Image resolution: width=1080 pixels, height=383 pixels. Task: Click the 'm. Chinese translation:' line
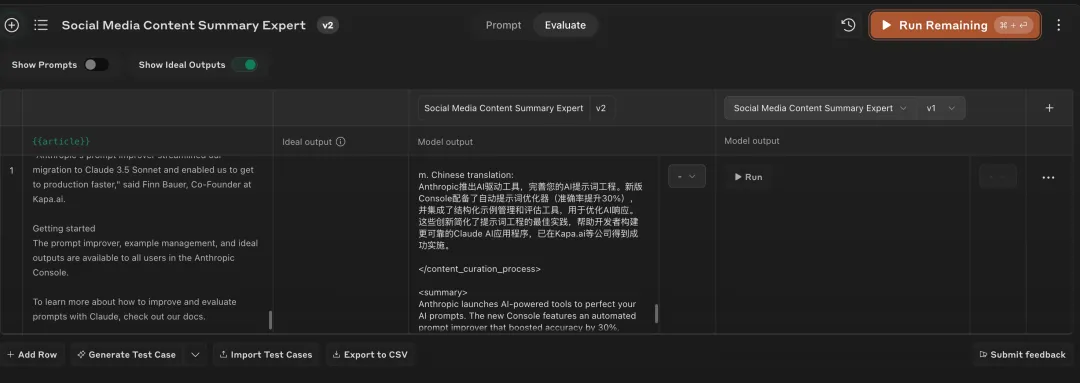466,175
